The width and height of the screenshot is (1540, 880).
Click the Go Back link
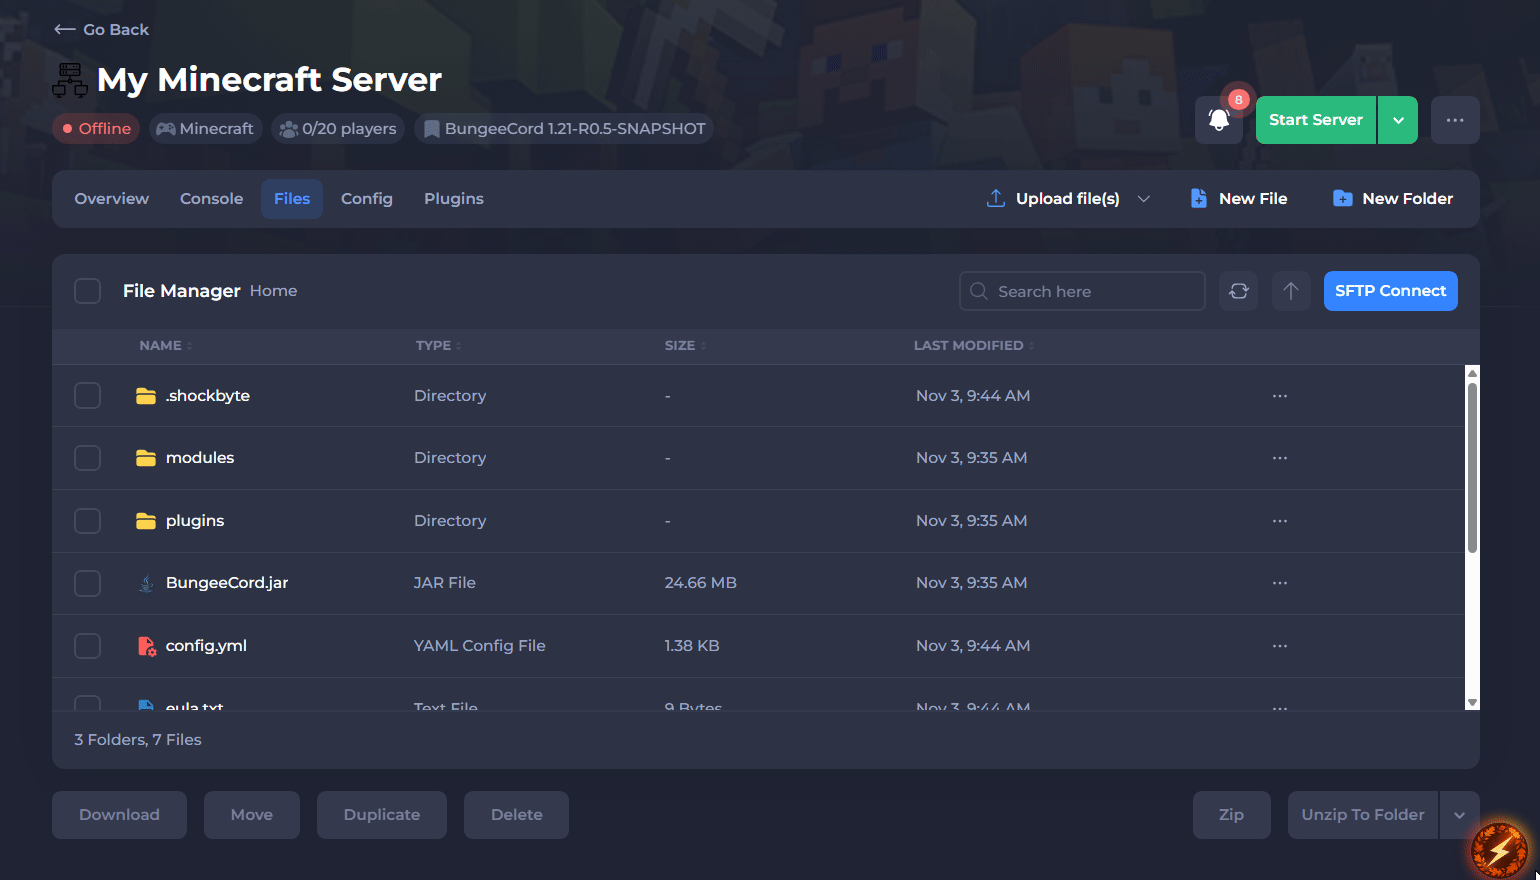[102, 30]
